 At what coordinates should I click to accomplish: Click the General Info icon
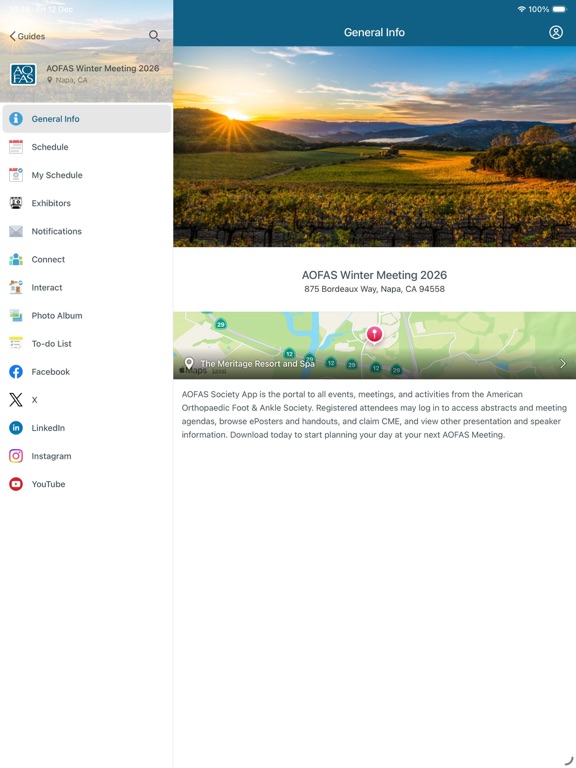[16, 119]
